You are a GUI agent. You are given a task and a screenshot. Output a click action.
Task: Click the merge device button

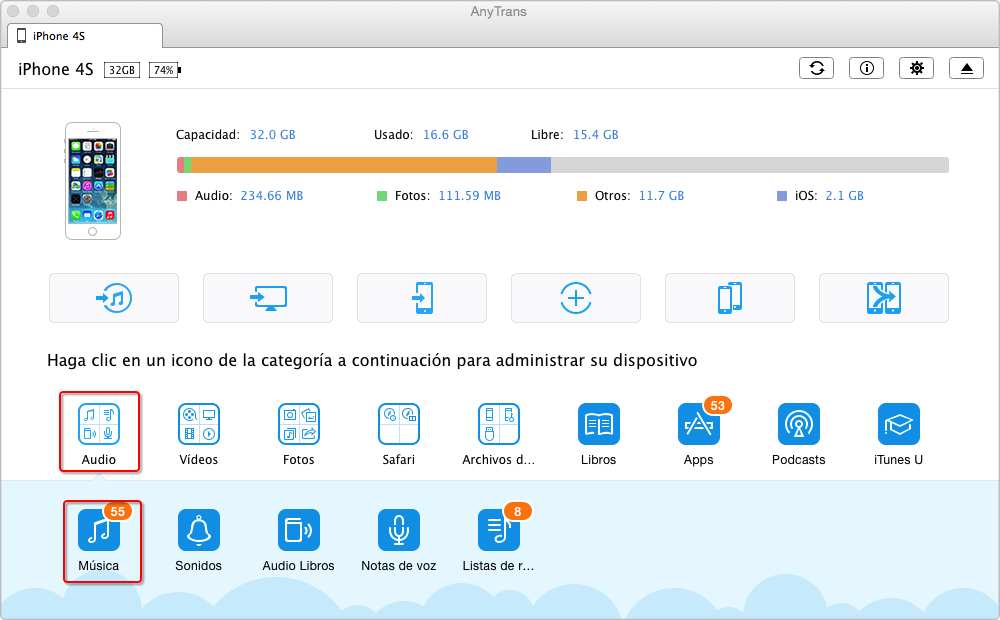pos(884,298)
